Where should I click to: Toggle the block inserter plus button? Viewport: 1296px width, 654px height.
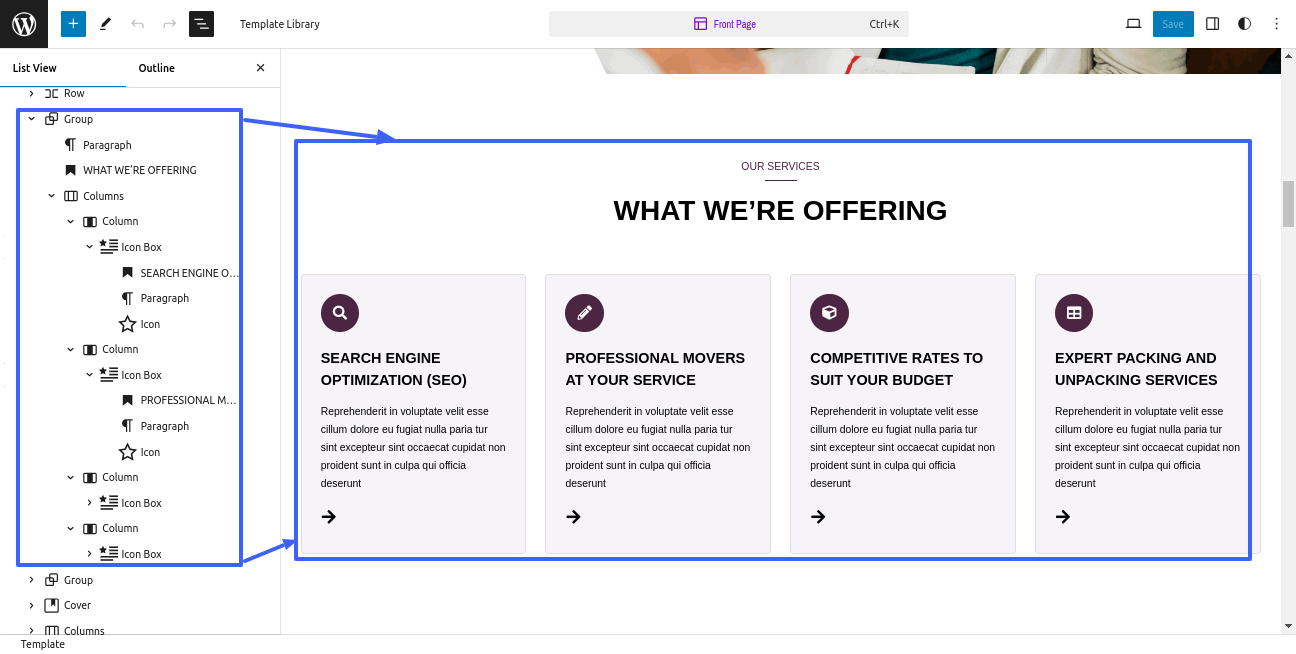(x=73, y=24)
